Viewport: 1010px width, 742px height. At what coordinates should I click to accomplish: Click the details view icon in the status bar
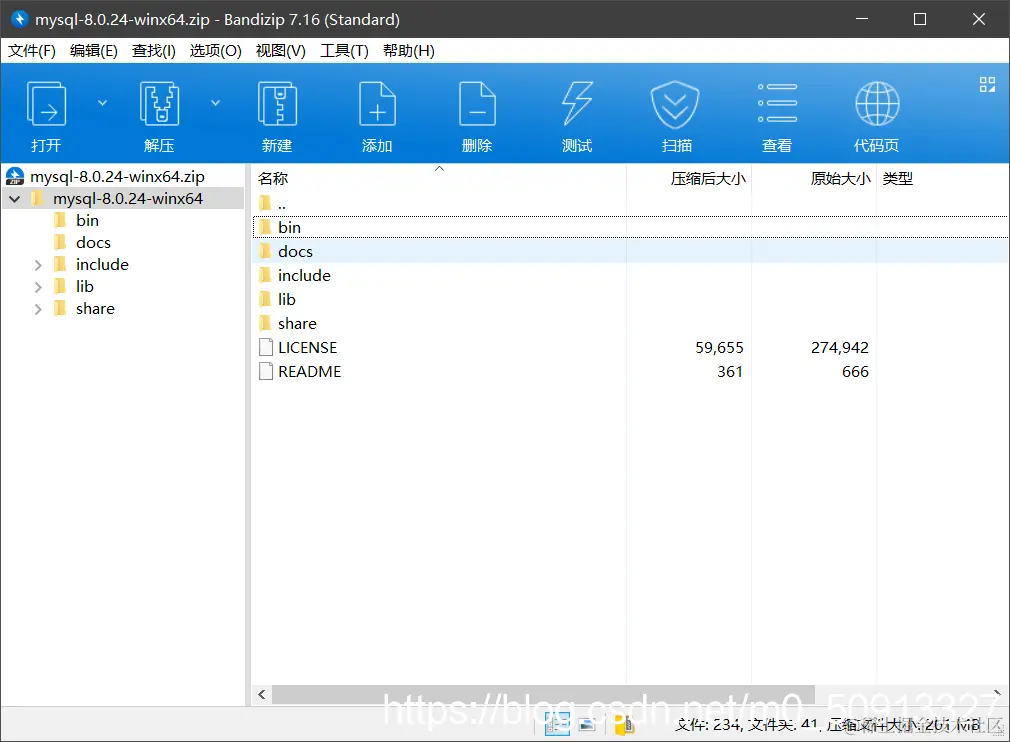click(x=557, y=725)
